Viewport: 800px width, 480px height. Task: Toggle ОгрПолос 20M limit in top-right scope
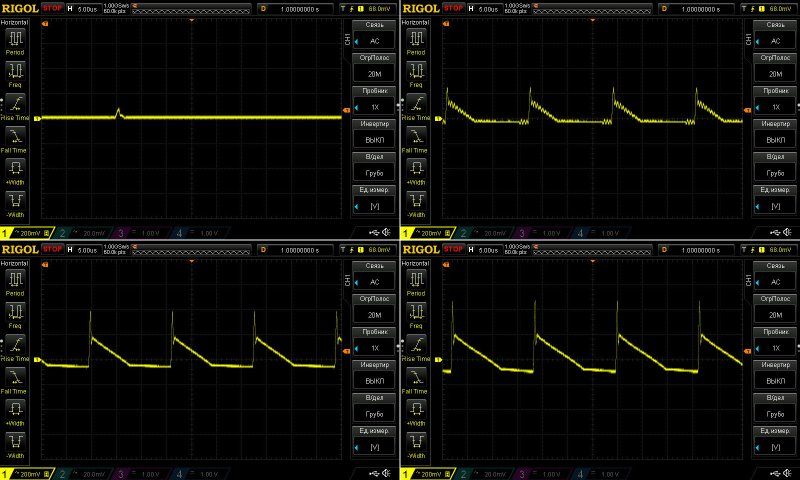pos(775,69)
